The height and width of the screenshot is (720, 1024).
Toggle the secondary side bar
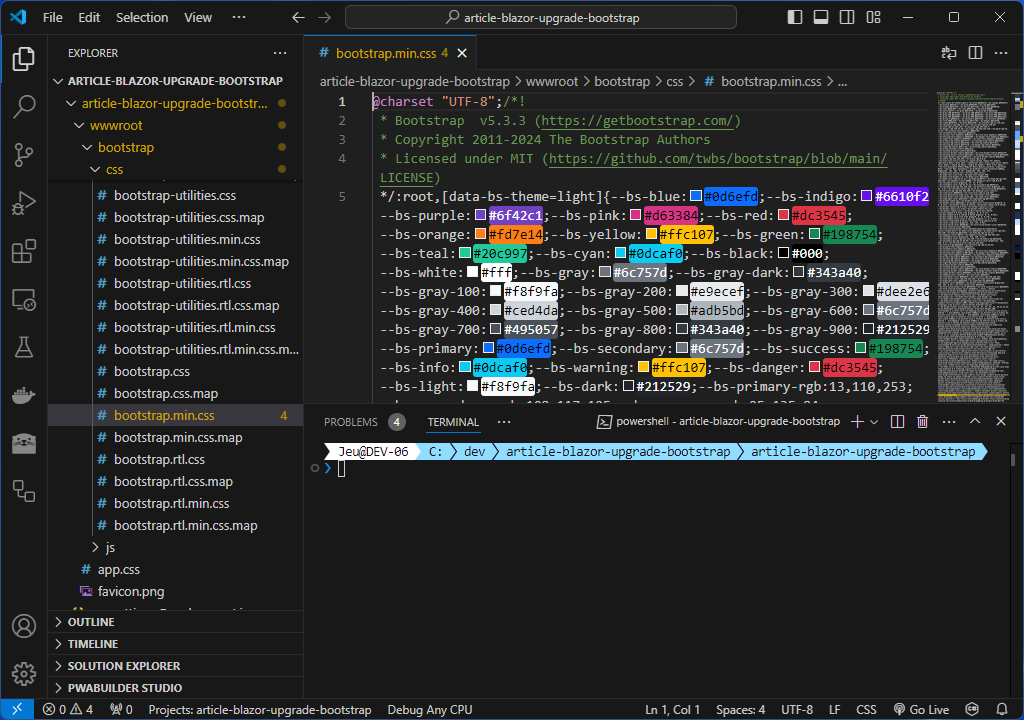(x=847, y=17)
